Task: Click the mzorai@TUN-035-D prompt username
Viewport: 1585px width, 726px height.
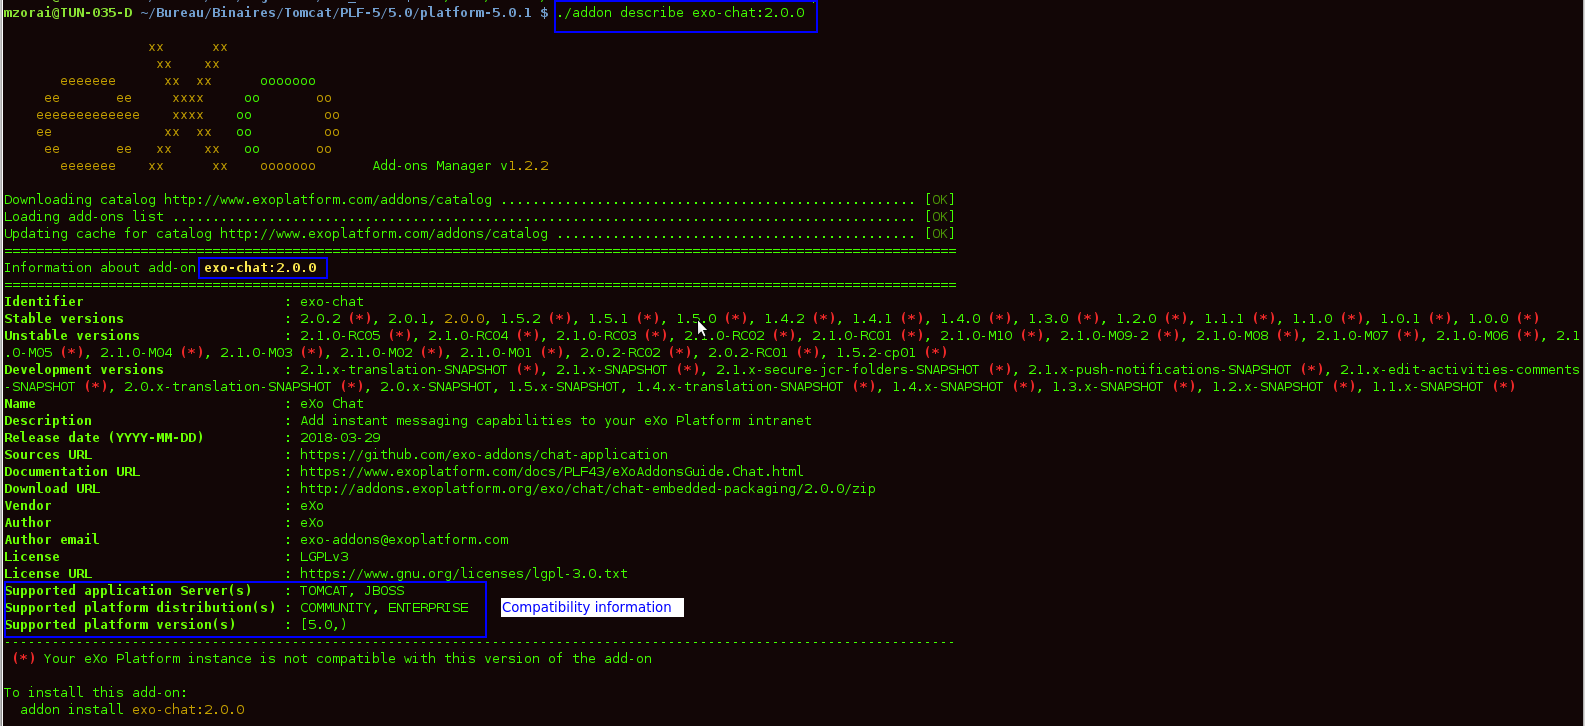Action: click(68, 13)
